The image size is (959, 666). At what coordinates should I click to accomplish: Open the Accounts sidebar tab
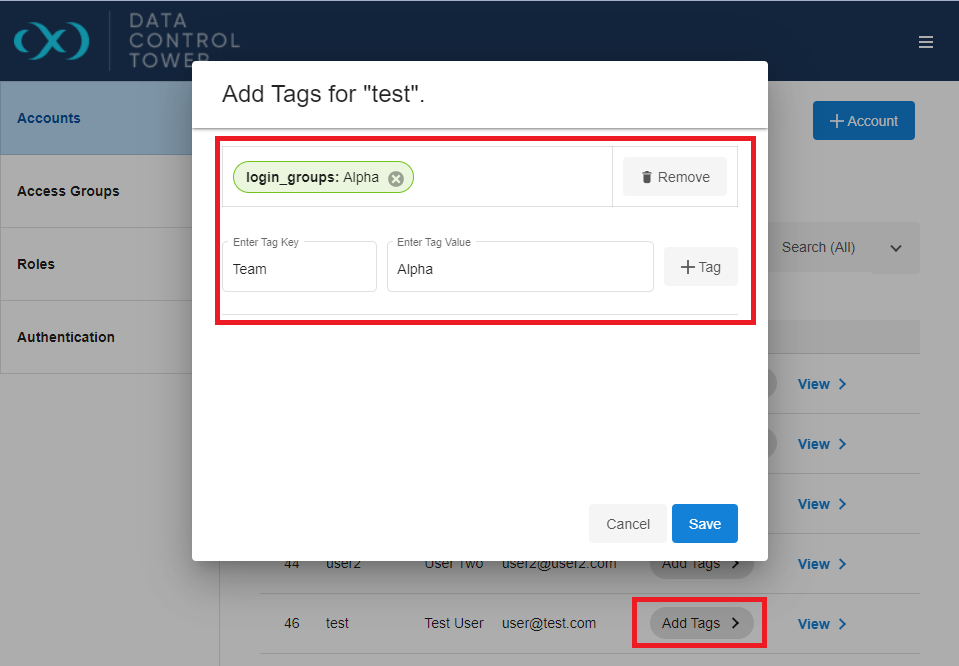coord(96,118)
